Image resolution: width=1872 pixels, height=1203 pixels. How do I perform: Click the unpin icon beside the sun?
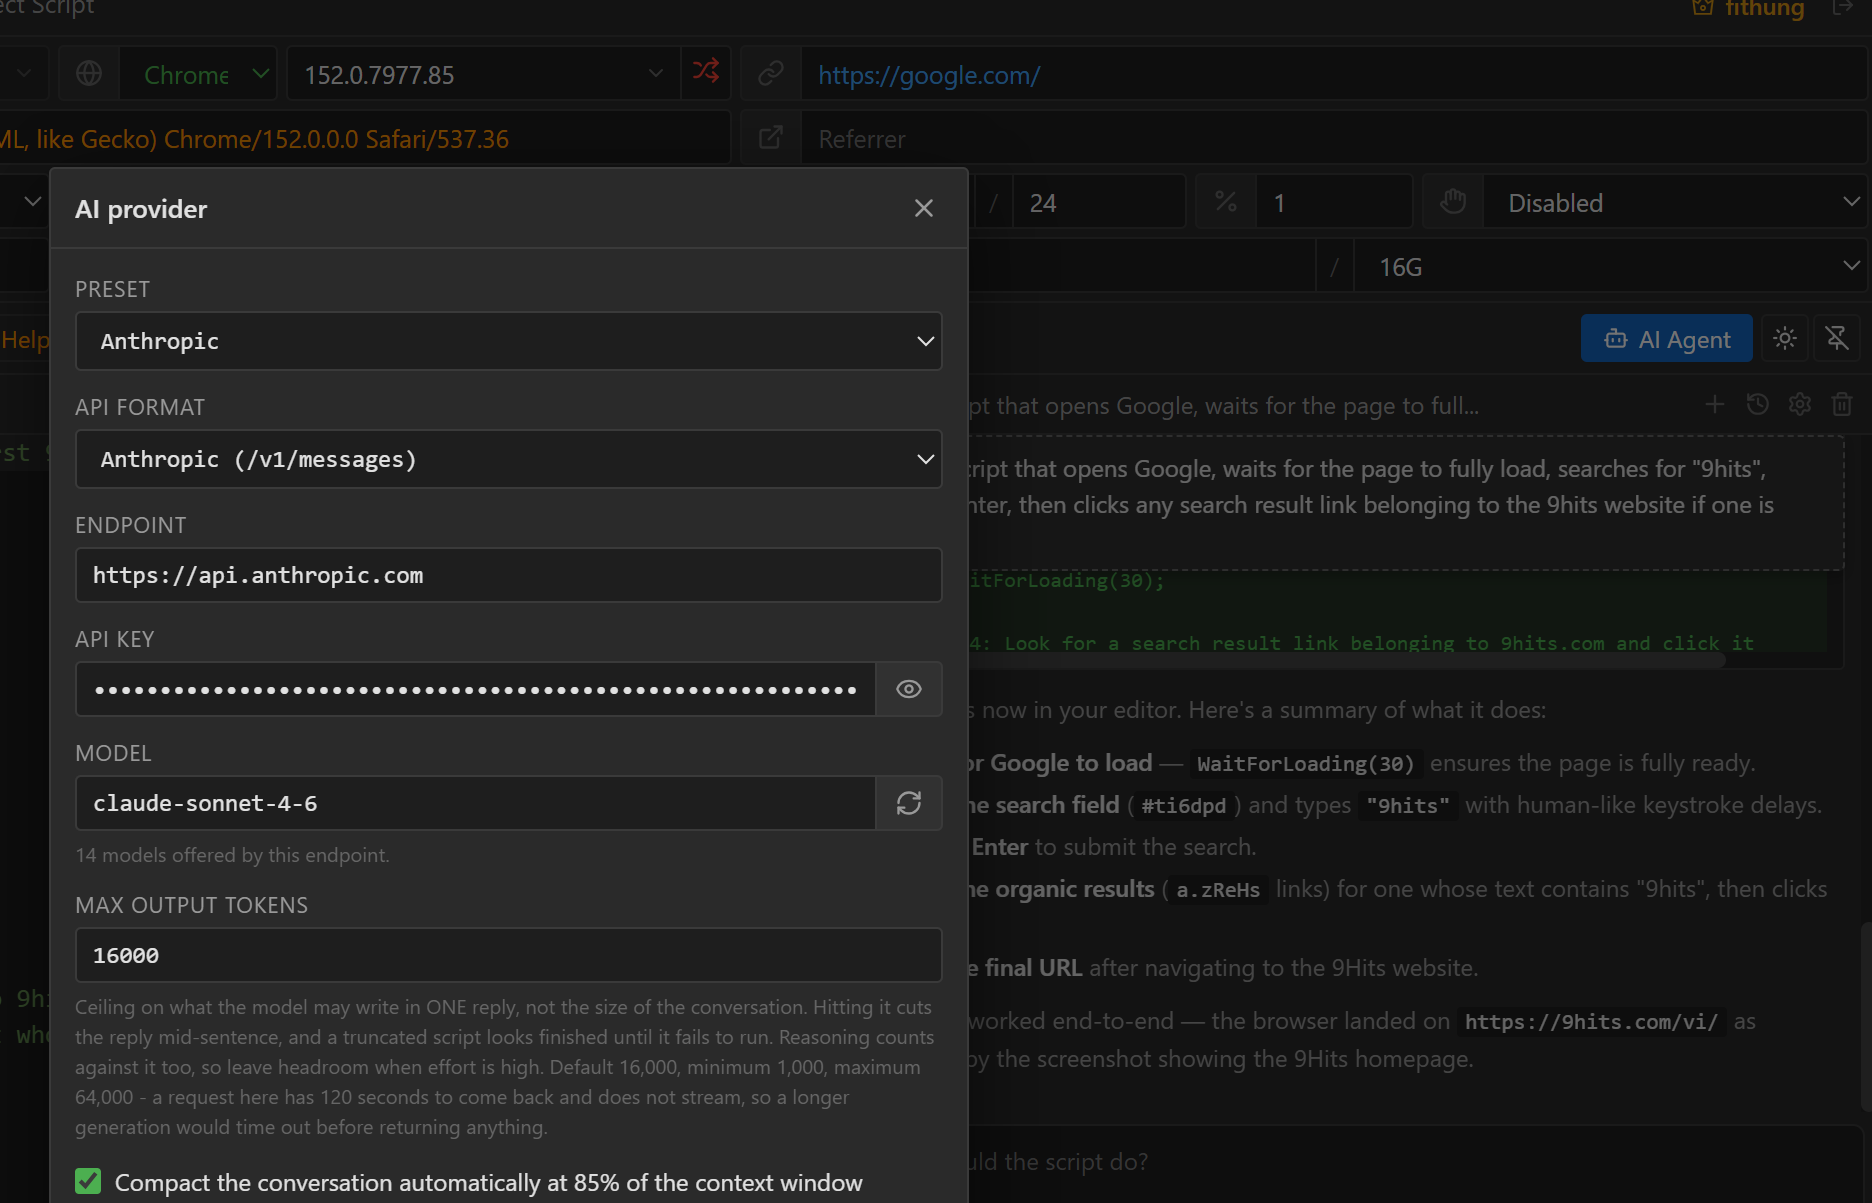pos(1837,339)
